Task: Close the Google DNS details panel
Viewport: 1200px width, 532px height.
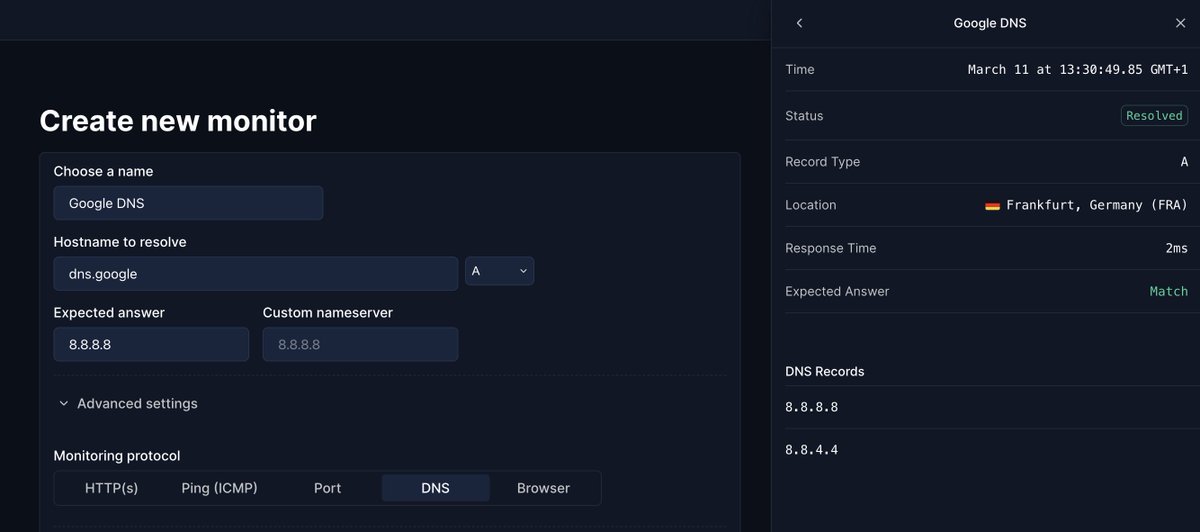Action: click(x=1180, y=23)
